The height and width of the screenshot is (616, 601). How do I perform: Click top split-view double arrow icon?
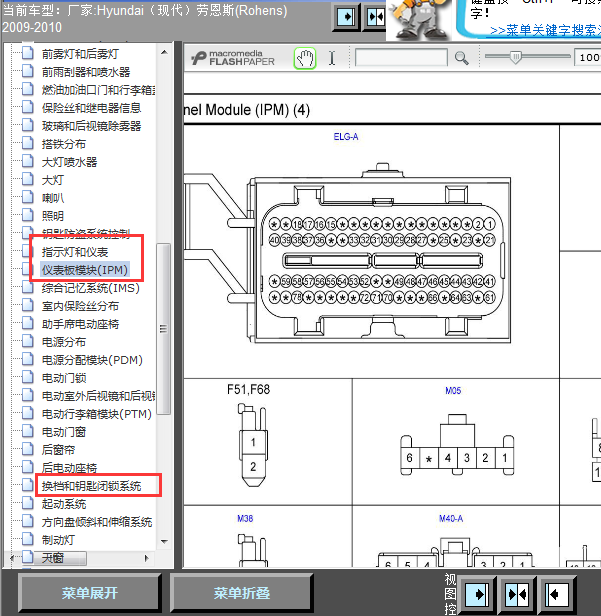coord(375,17)
